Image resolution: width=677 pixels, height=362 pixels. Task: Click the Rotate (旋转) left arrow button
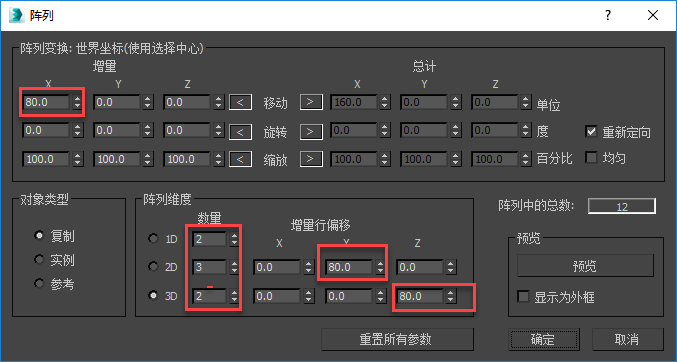coord(240,131)
